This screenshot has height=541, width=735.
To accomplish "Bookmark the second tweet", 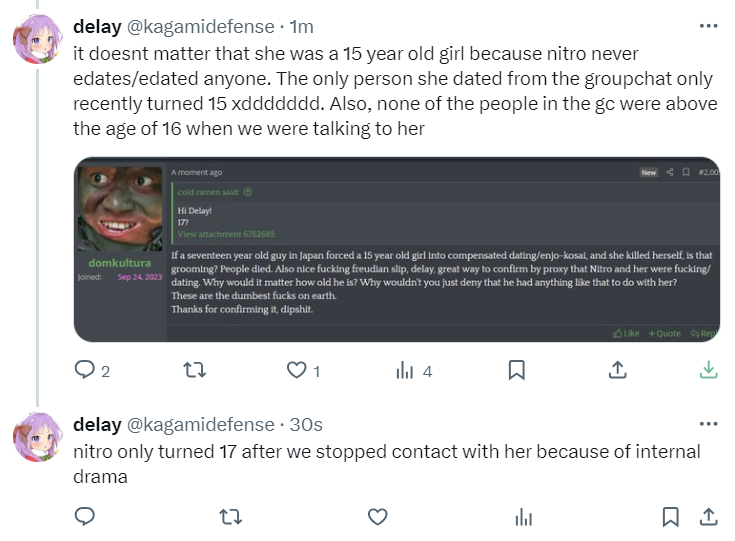I will coord(670,517).
